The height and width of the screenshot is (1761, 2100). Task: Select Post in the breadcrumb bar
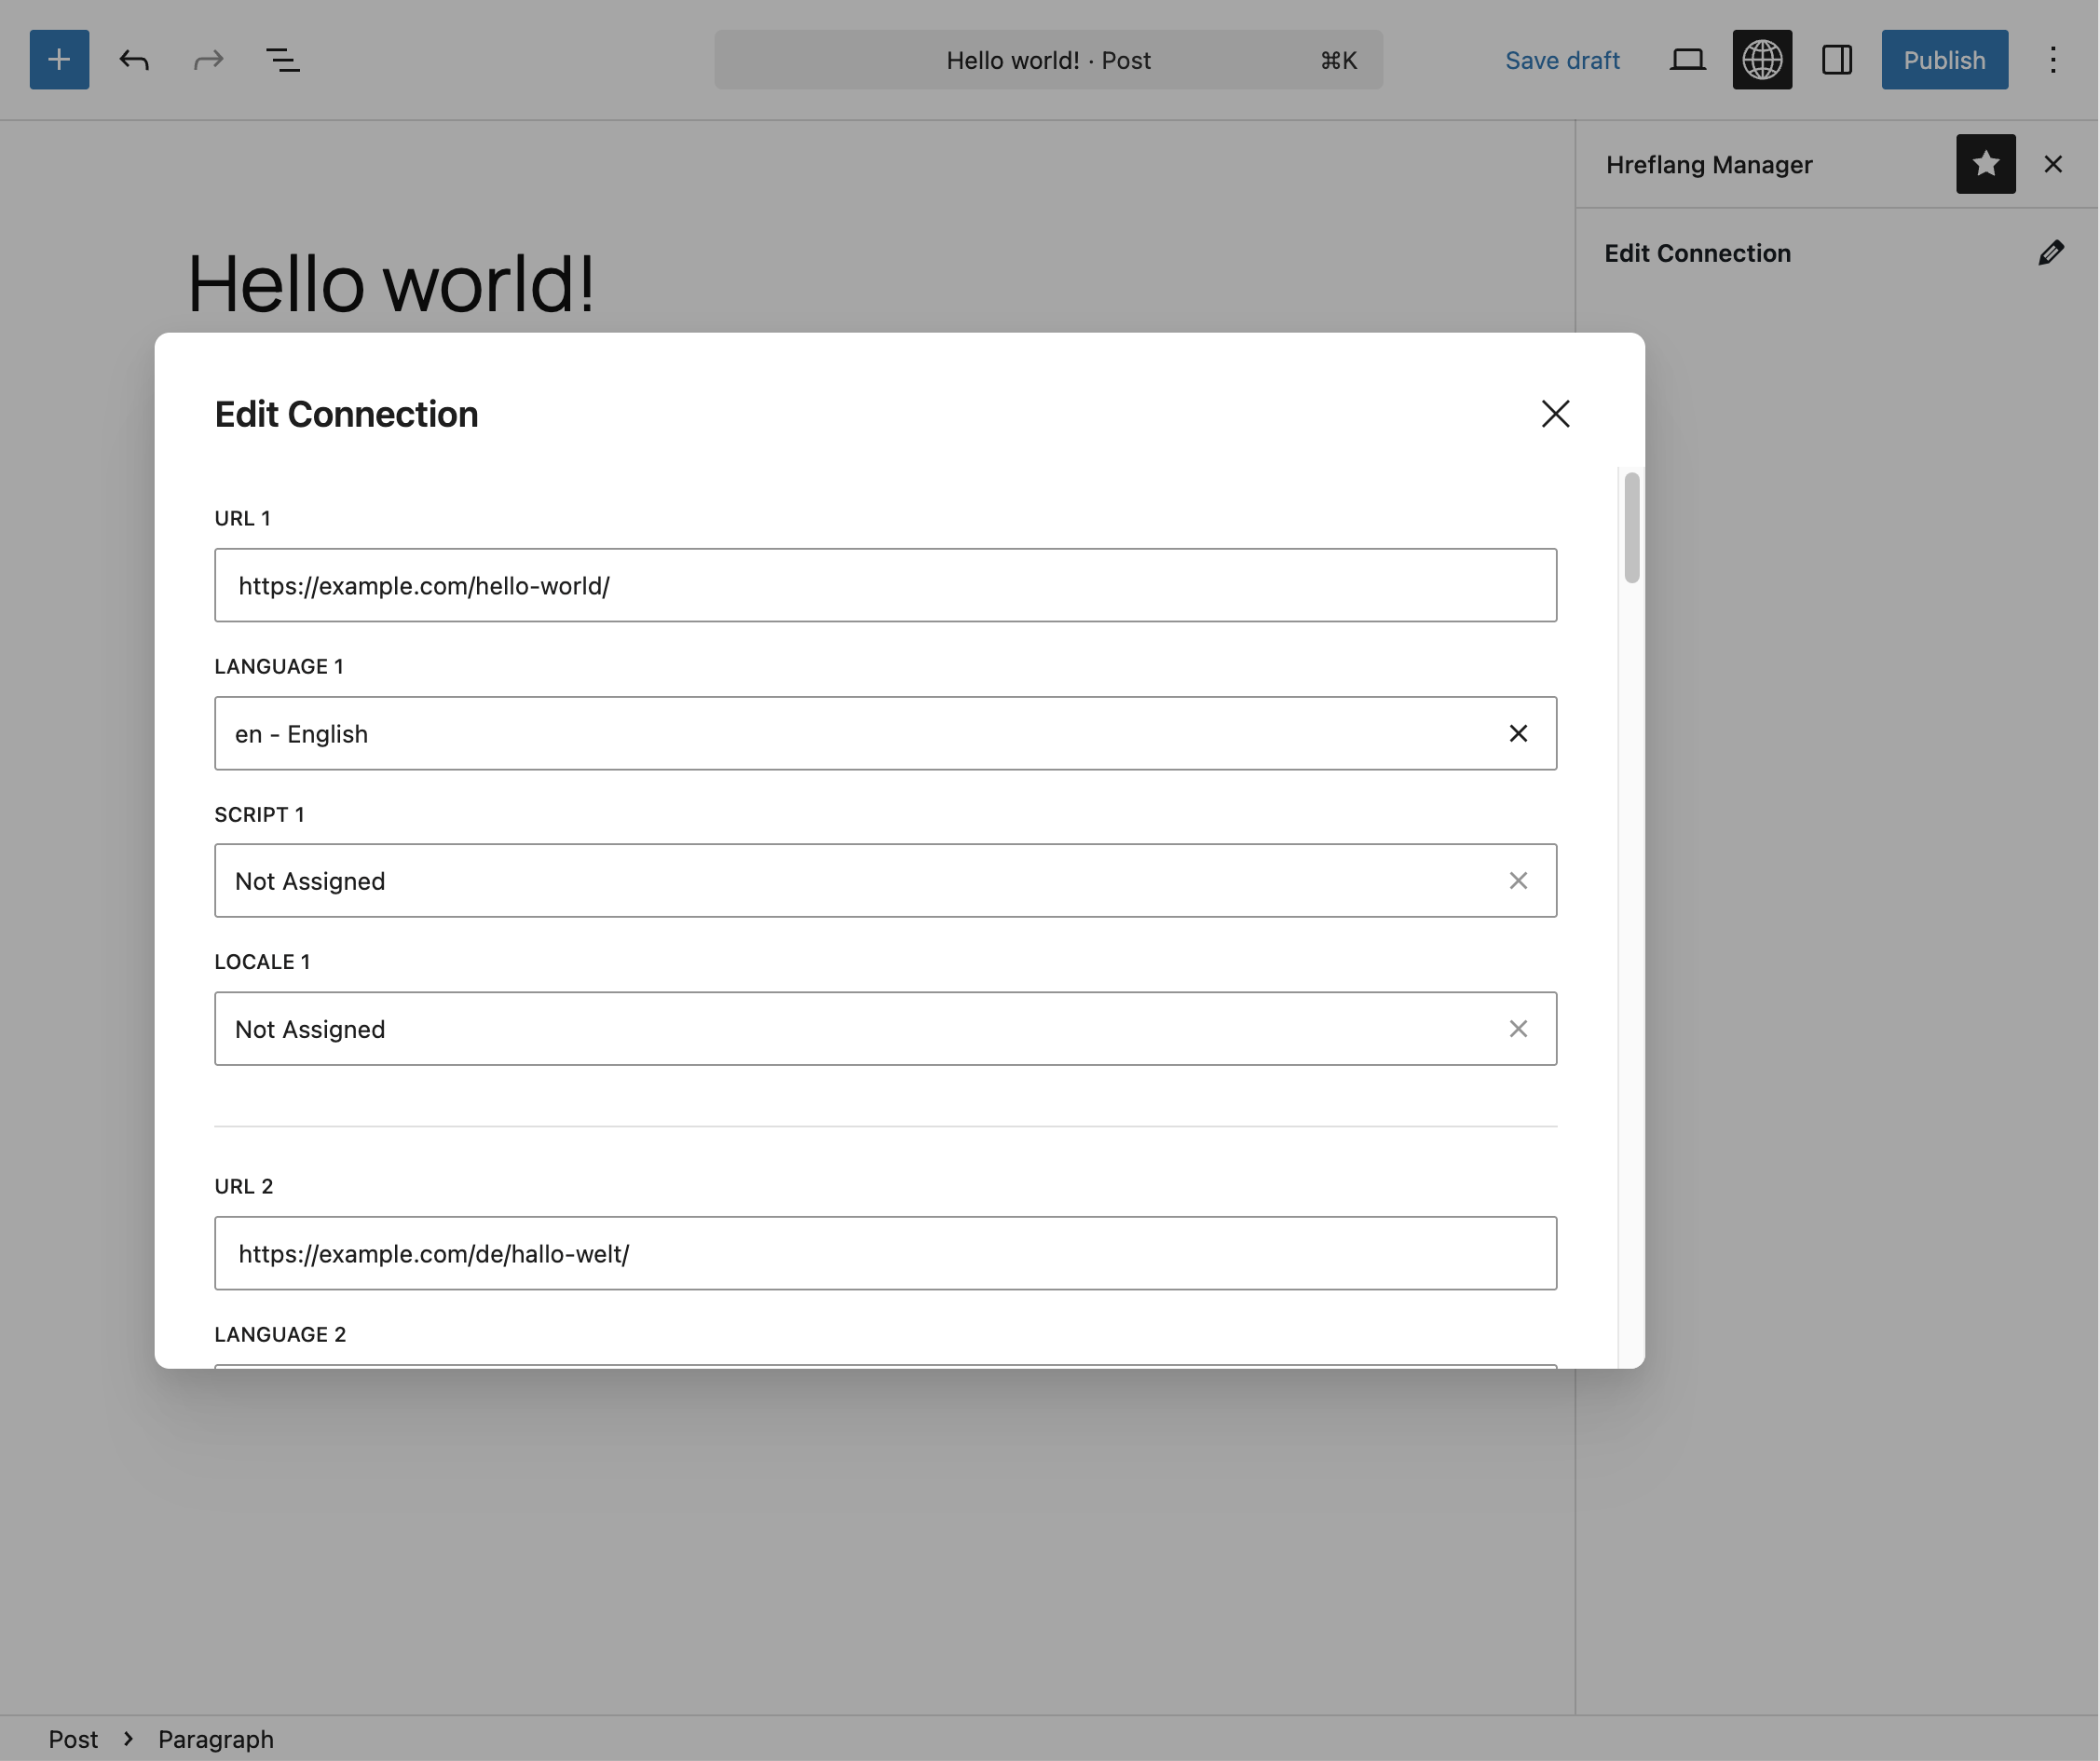(x=74, y=1738)
